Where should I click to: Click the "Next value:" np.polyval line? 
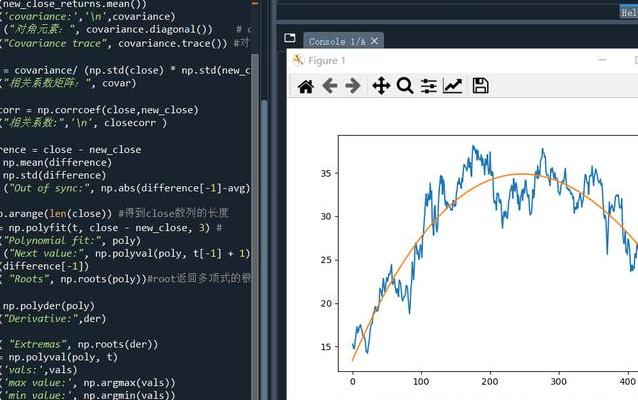[125, 253]
